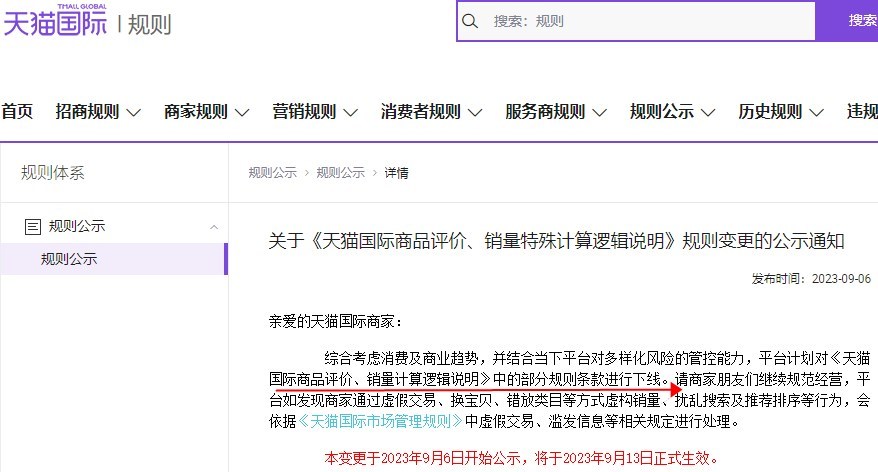Click the 规则体系 sidebar heading
The height and width of the screenshot is (472, 878).
(53, 172)
